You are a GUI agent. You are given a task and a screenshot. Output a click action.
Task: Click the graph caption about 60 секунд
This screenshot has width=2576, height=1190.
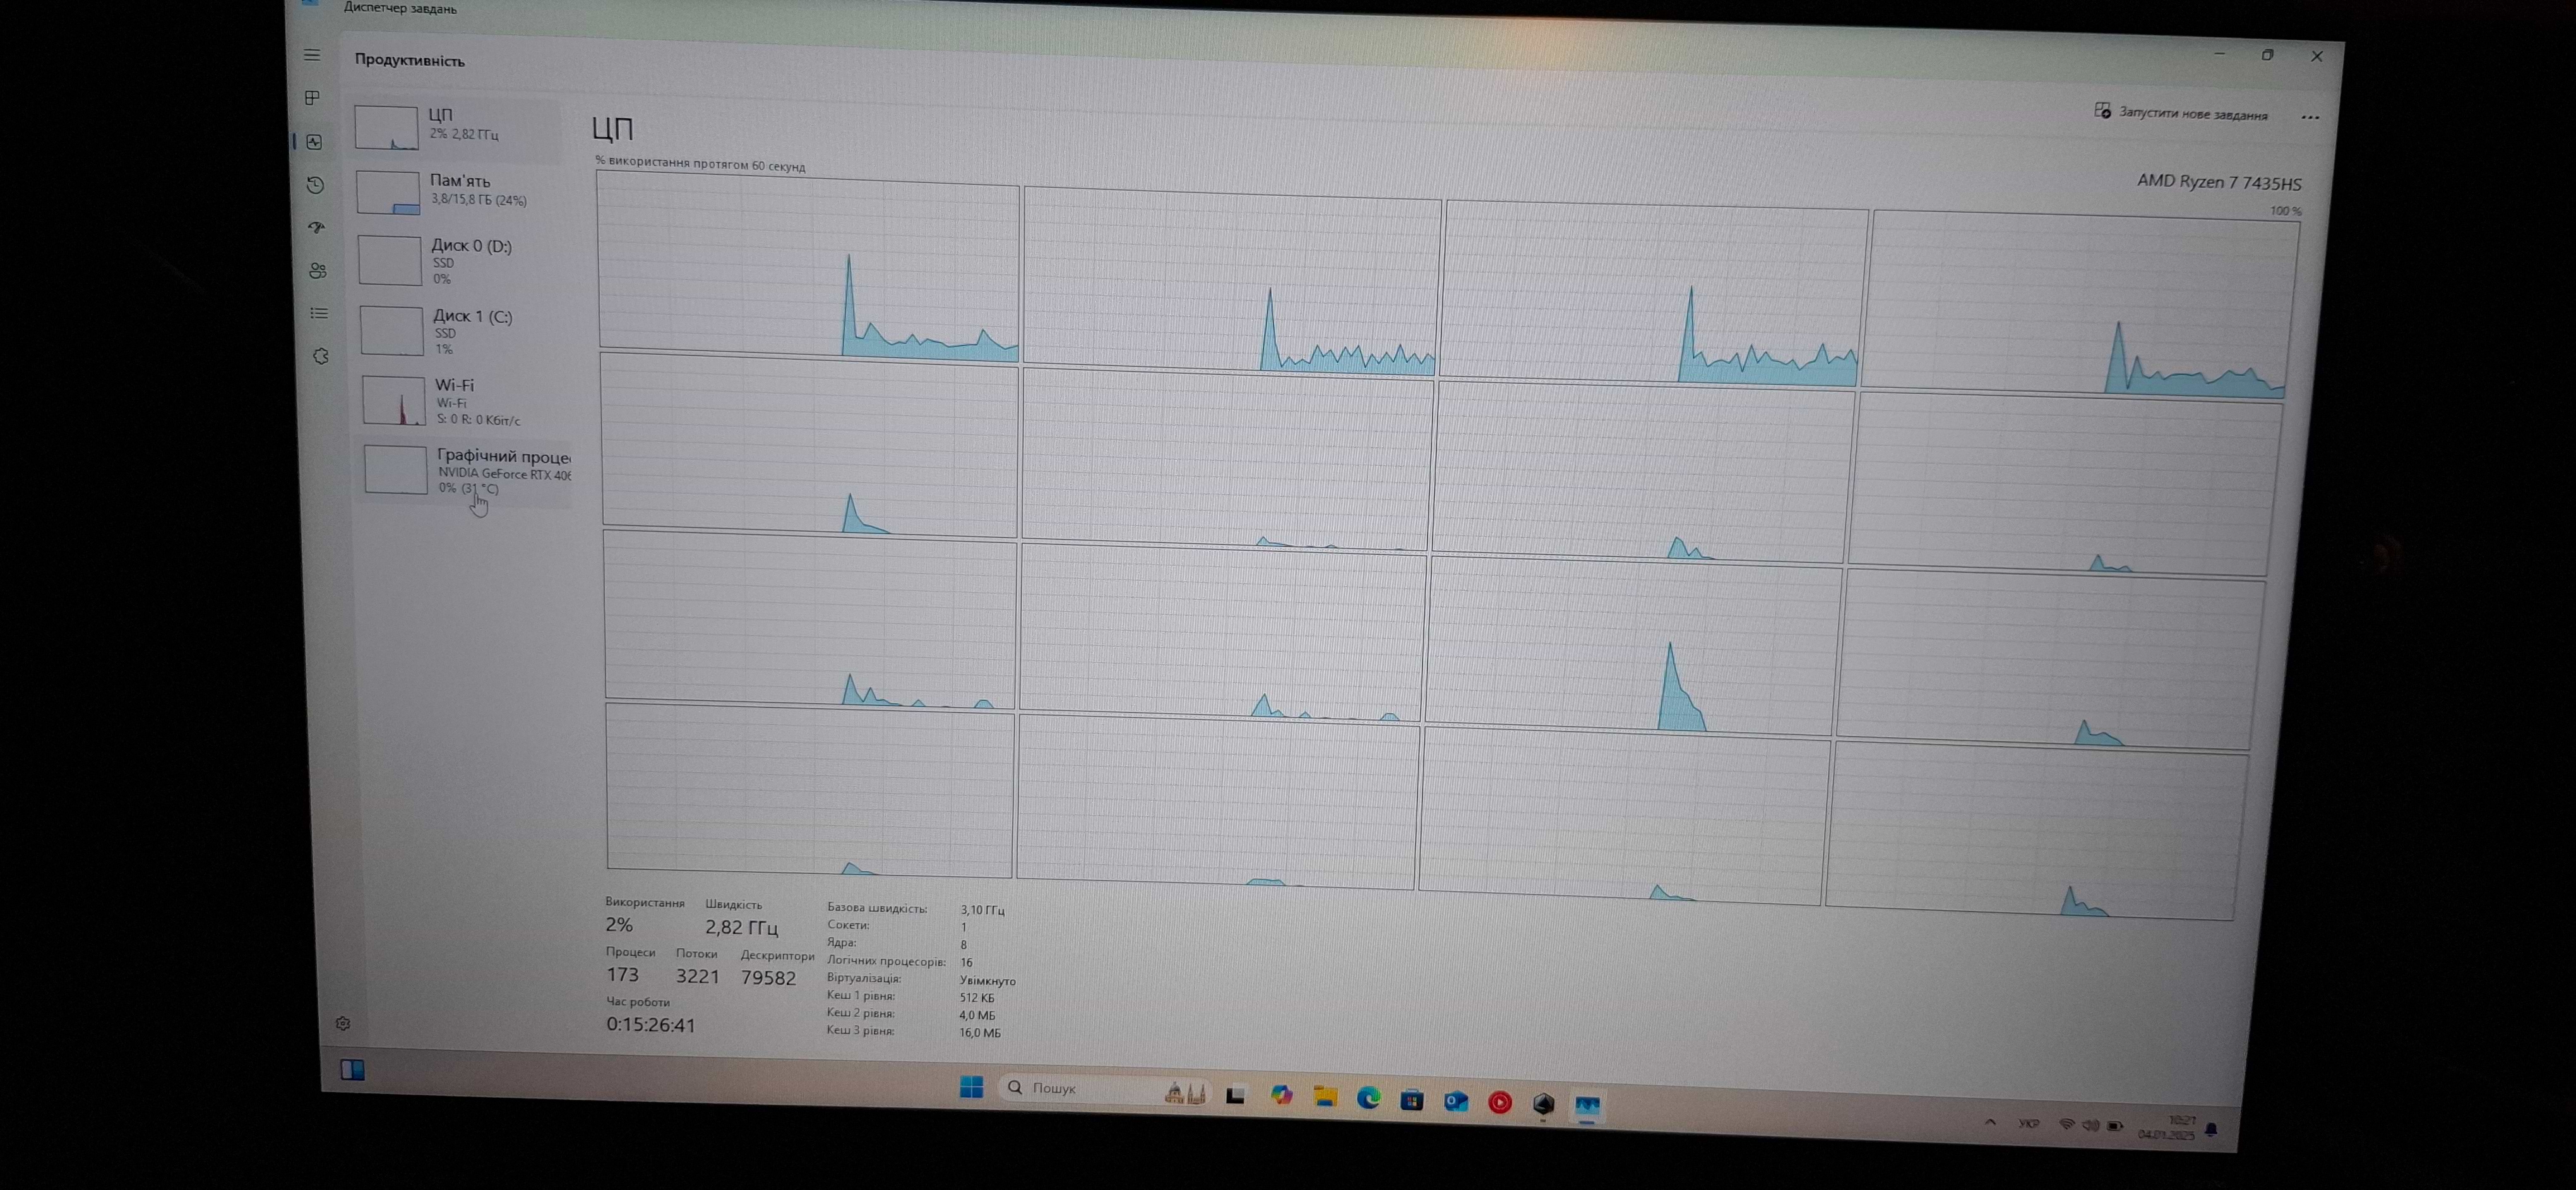coord(700,164)
